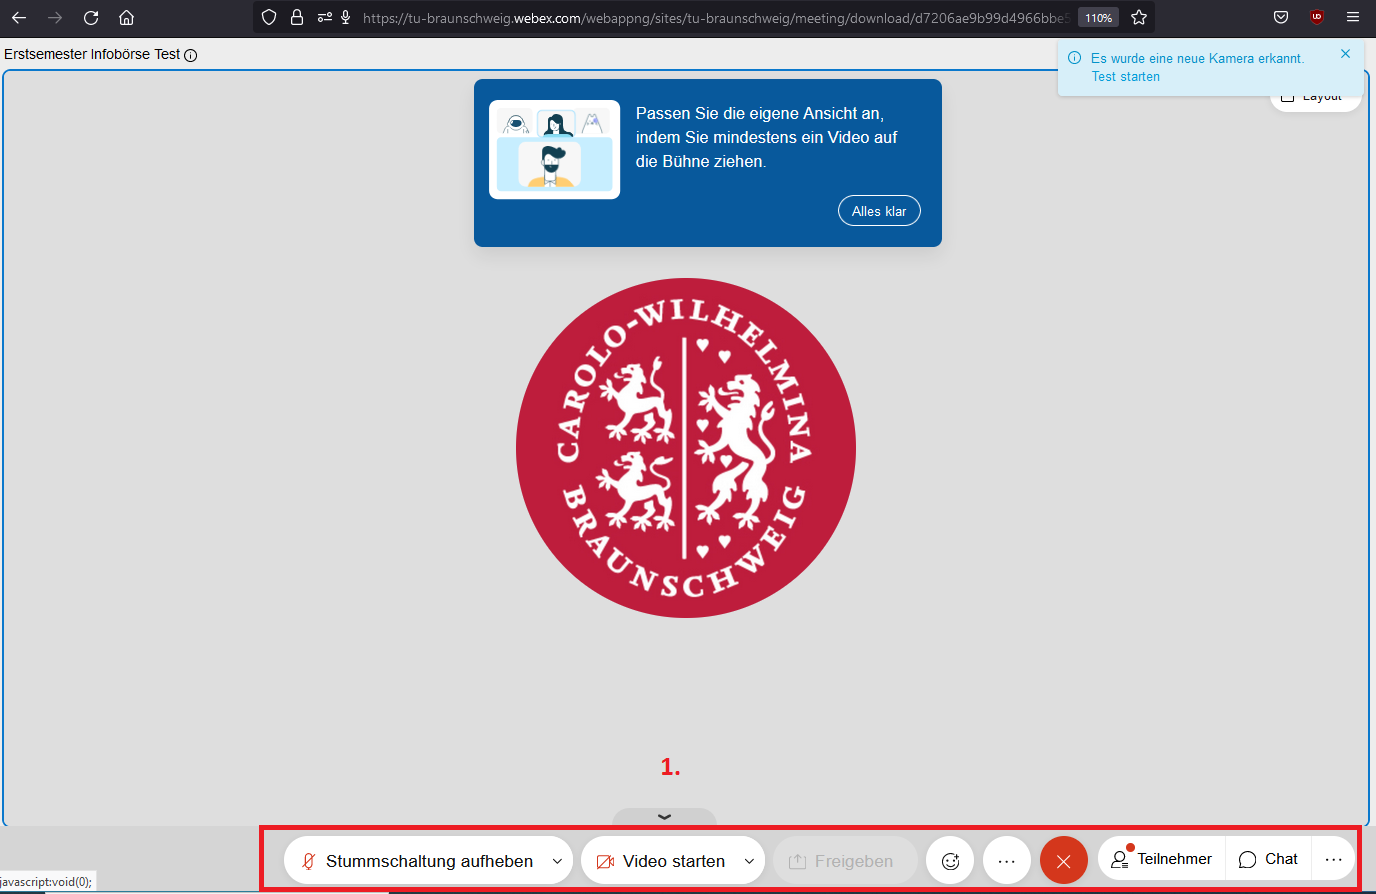Dismiss the new camera notification
The height and width of the screenshot is (894, 1376).
(1345, 54)
